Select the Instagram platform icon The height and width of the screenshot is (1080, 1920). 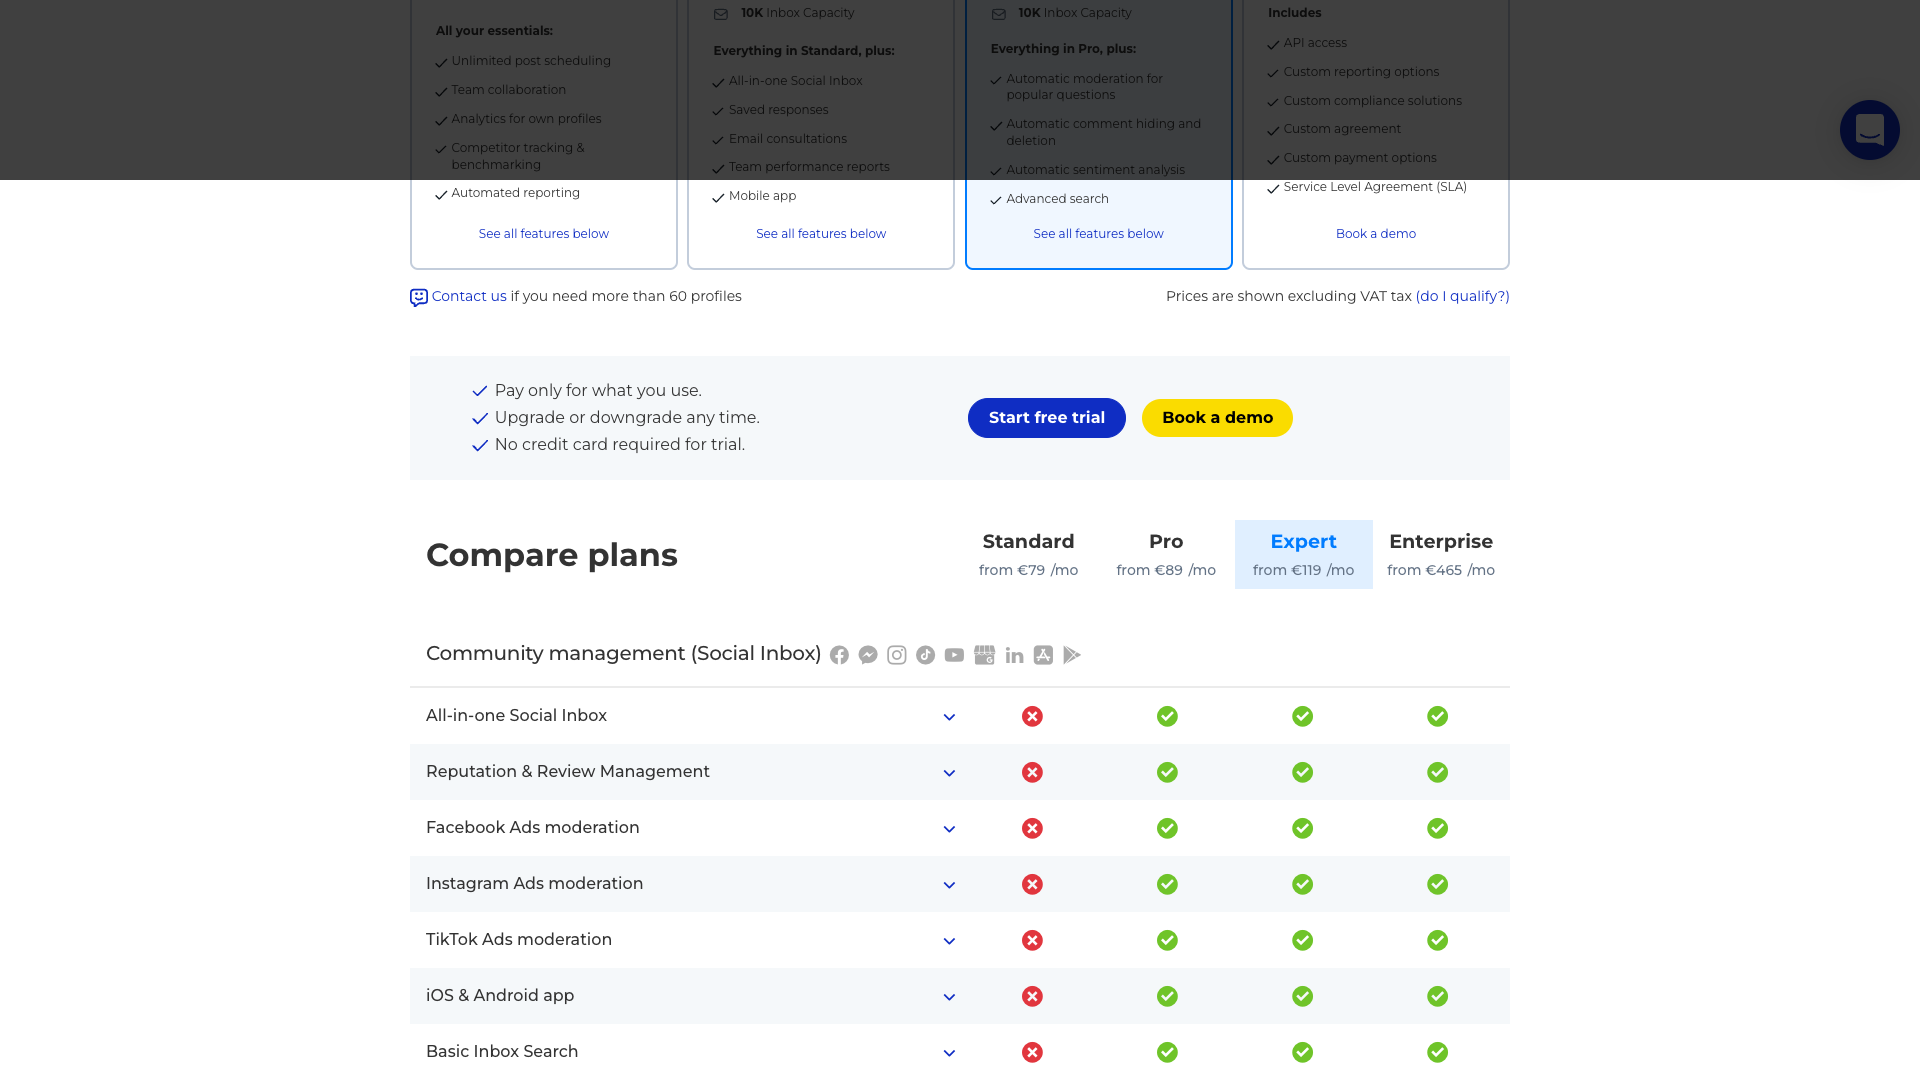click(x=897, y=654)
